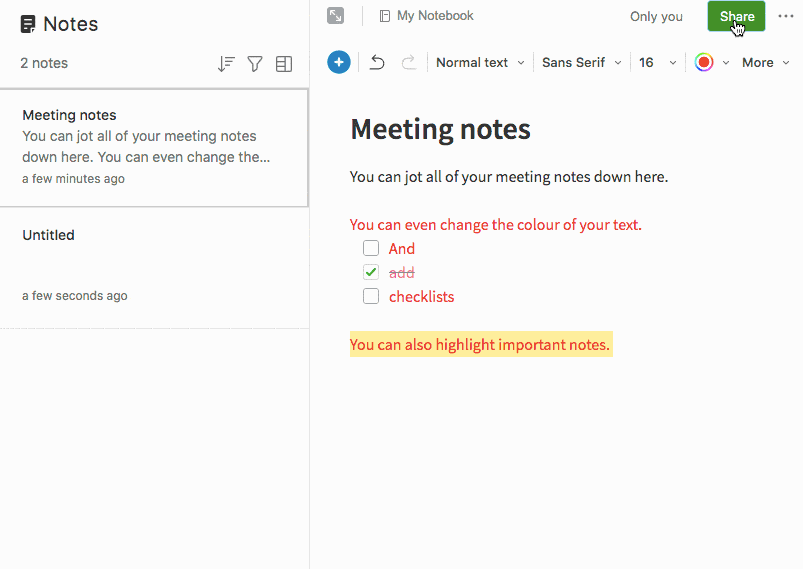Image resolution: width=803 pixels, height=569 pixels.
Task: Open the My Notebook link
Action: [435, 16]
